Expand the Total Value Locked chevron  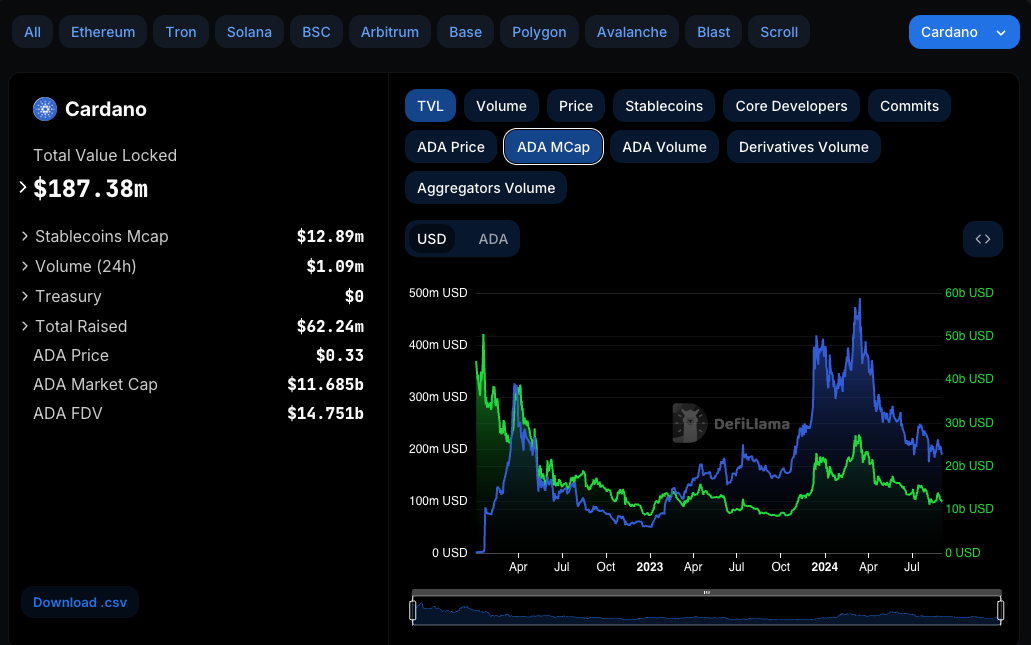tap(23, 187)
